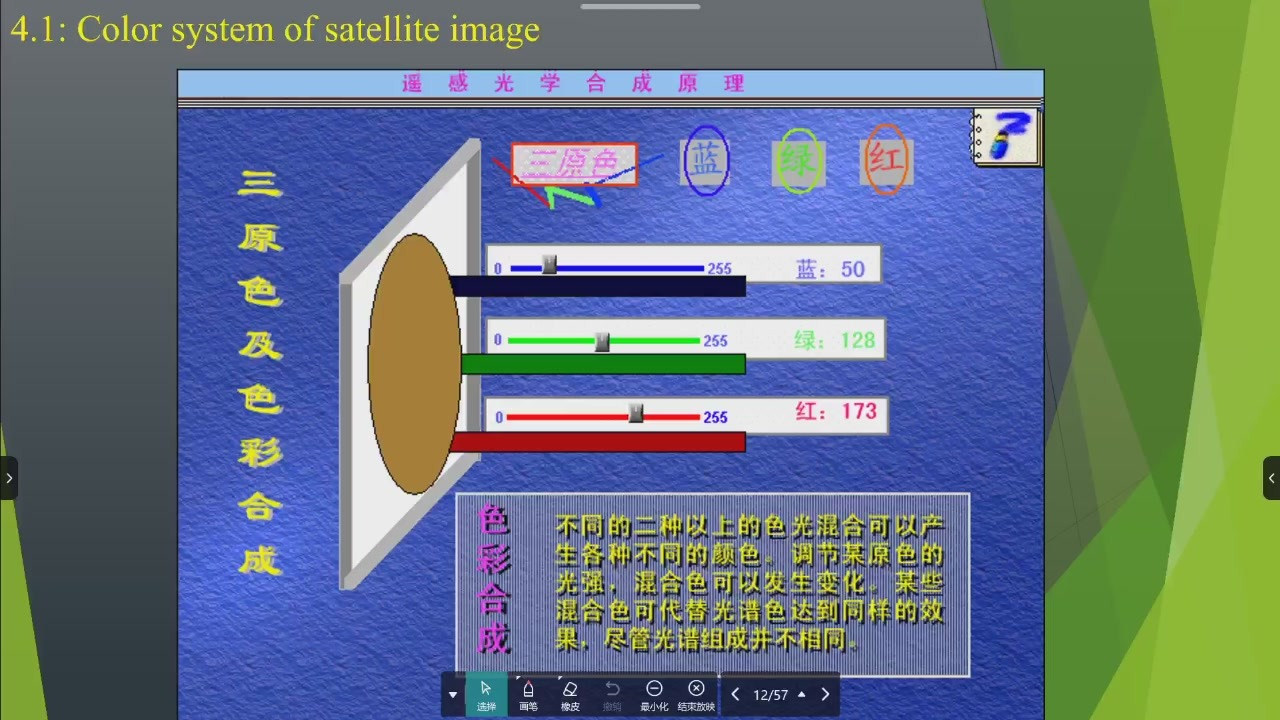Click the 最小化 minimize presentation icon
This screenshot has width=1280, height=720.
654,694
